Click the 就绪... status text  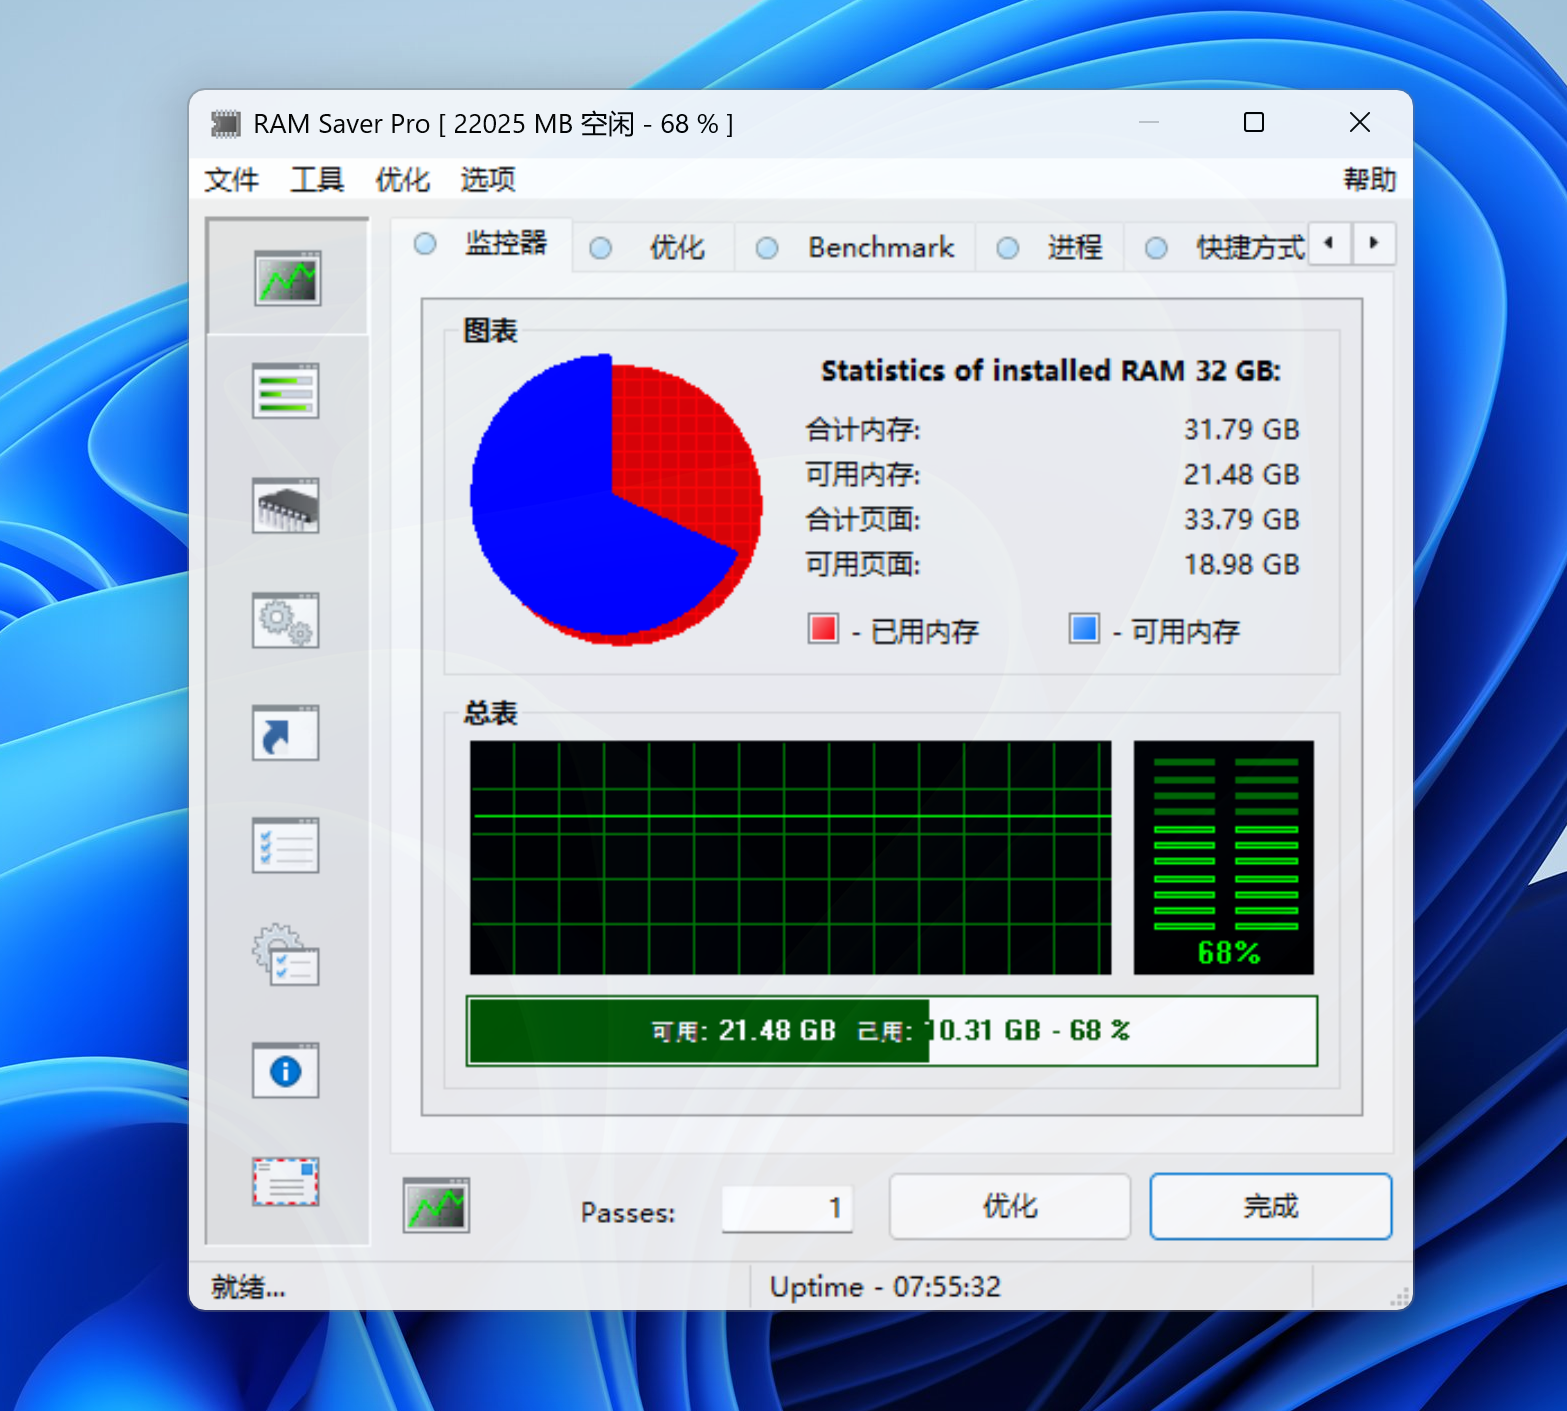click(x=248, y=1287)
